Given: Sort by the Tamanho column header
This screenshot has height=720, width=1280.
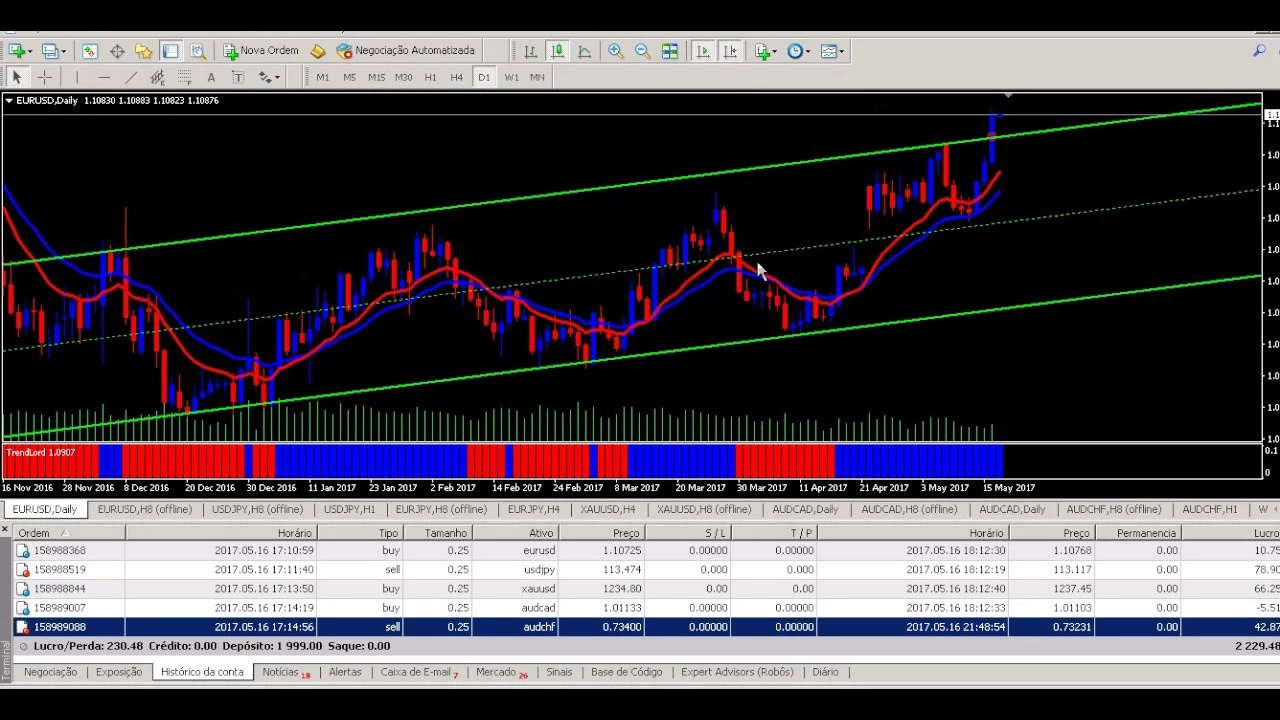Looking at the screenshot, I should point(438,533).
